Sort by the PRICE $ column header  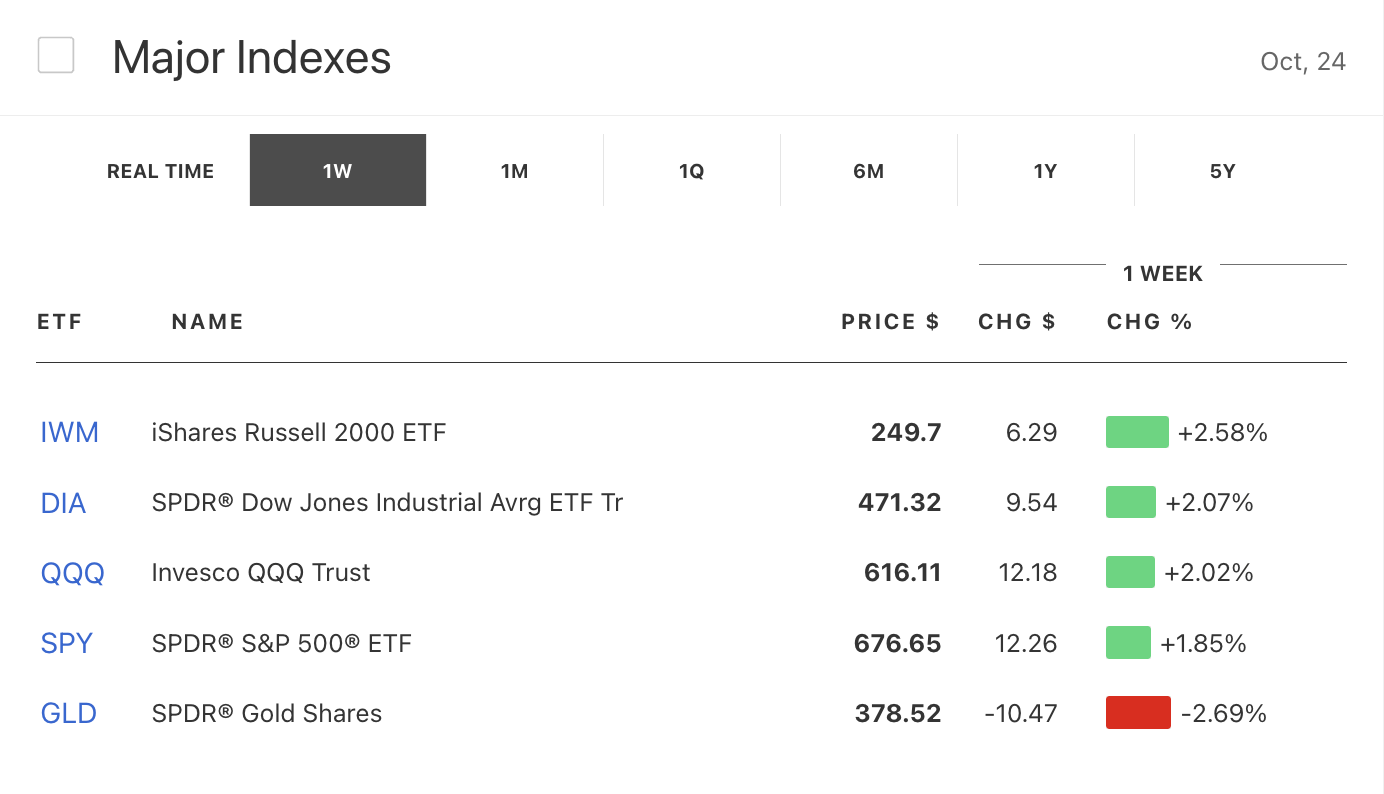tap(890, 322)
